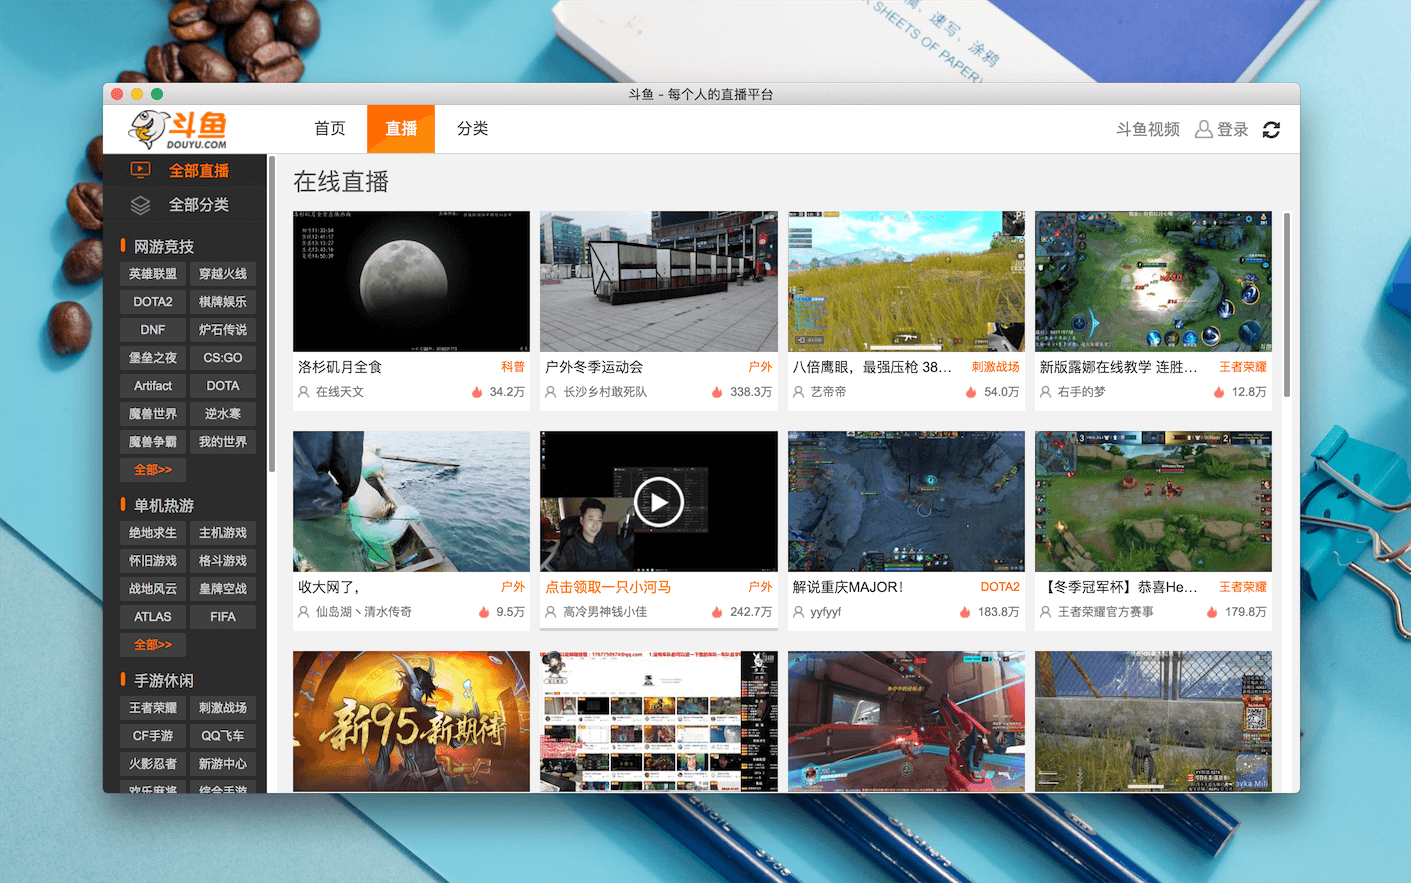Click sidebar vertical scrollbar
This screenshot has height=883, width=1411.
[x=271, y=315]
